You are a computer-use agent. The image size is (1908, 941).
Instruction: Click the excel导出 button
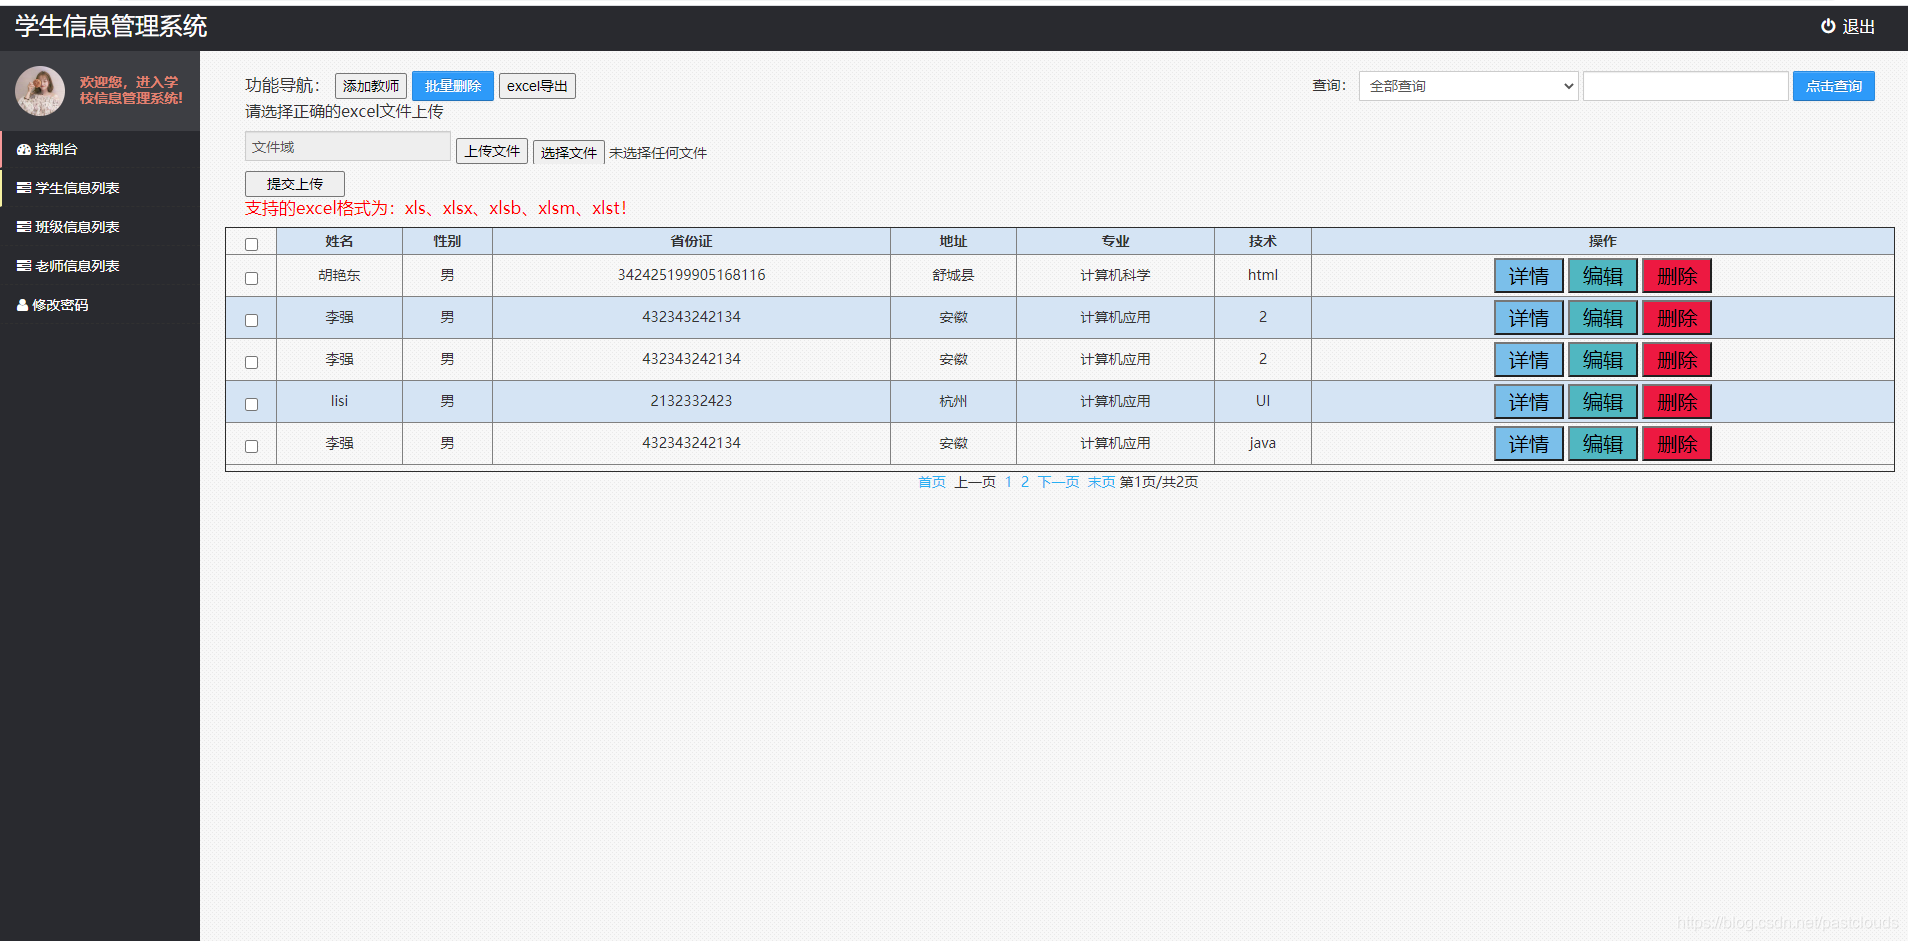[x=537, y=86]
